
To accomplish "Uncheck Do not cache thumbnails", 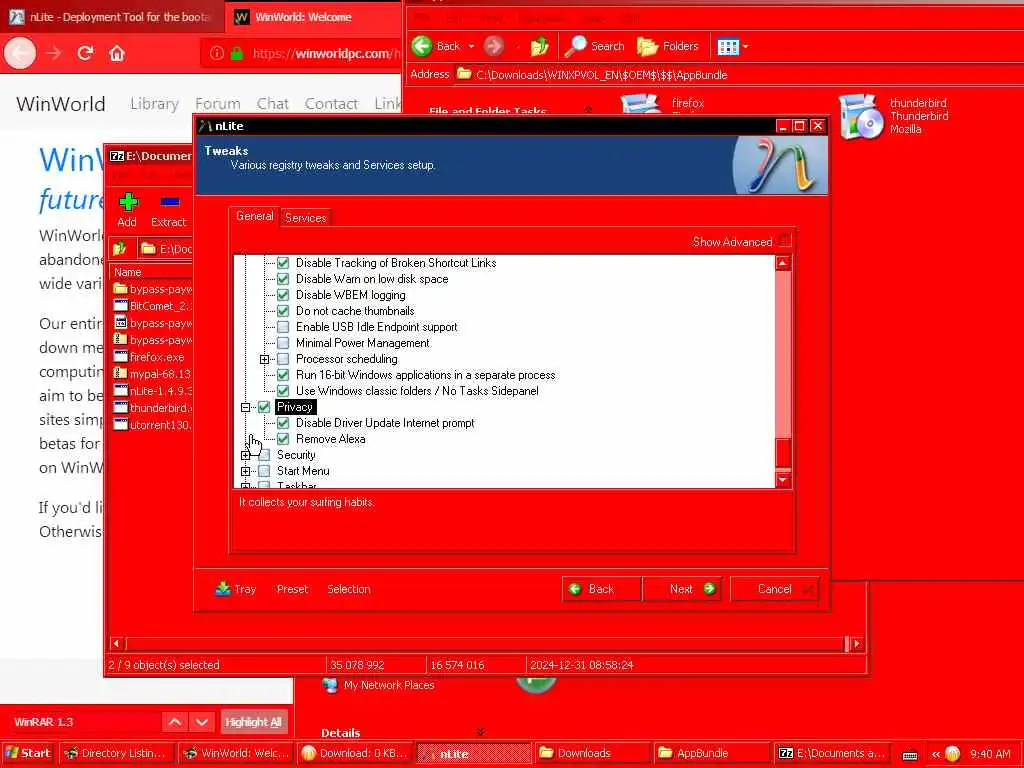I will 283,311.
